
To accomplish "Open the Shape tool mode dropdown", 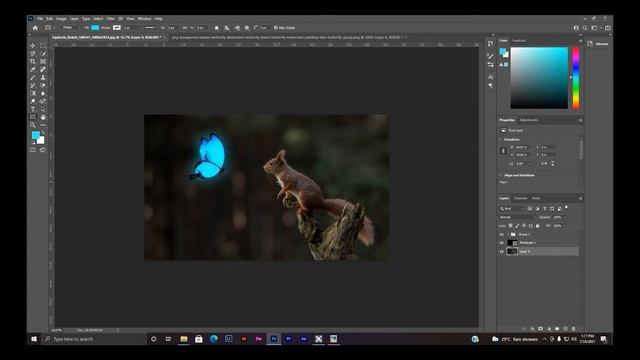I will pyautogui.click(x=71, y=28).
